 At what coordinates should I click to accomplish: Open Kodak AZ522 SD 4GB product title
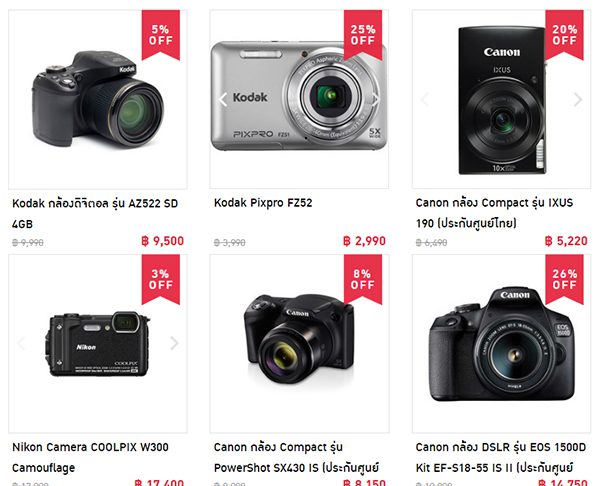[x=95, y=213]
